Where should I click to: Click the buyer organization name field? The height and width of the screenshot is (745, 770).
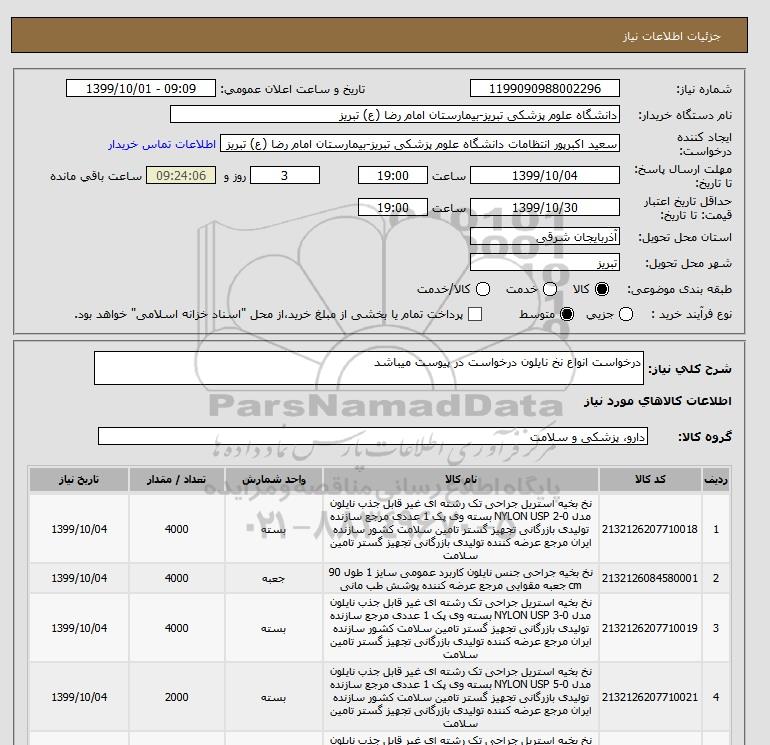(x=395, y=114)
